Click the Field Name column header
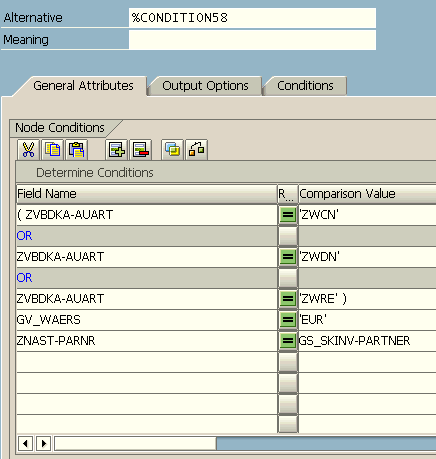The image size is (436, 459). point(147,194)
